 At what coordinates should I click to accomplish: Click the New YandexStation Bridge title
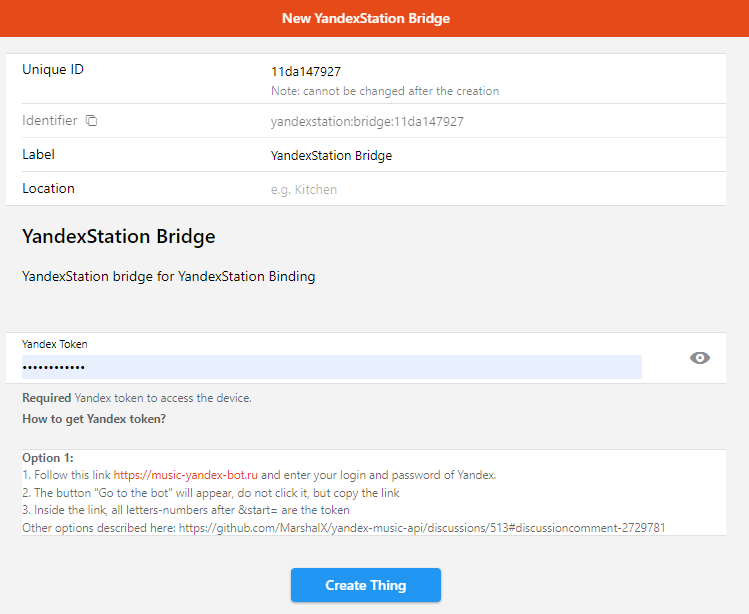pos(366,18)
